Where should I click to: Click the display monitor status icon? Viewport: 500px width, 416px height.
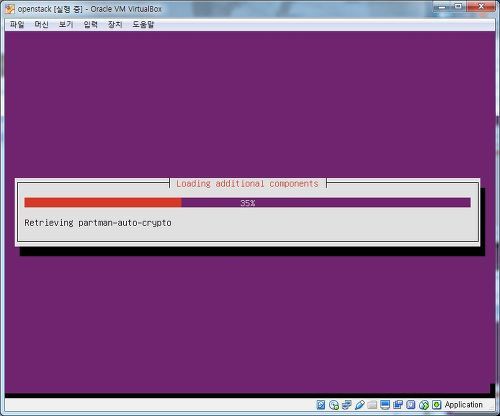point(385,405)
